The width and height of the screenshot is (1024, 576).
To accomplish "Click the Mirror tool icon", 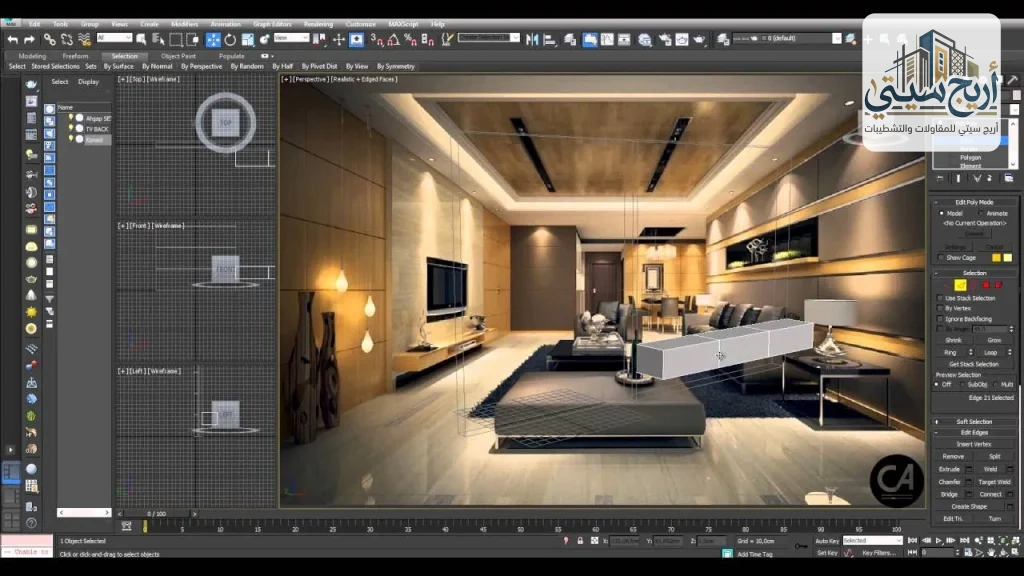I will coord(531,38).
